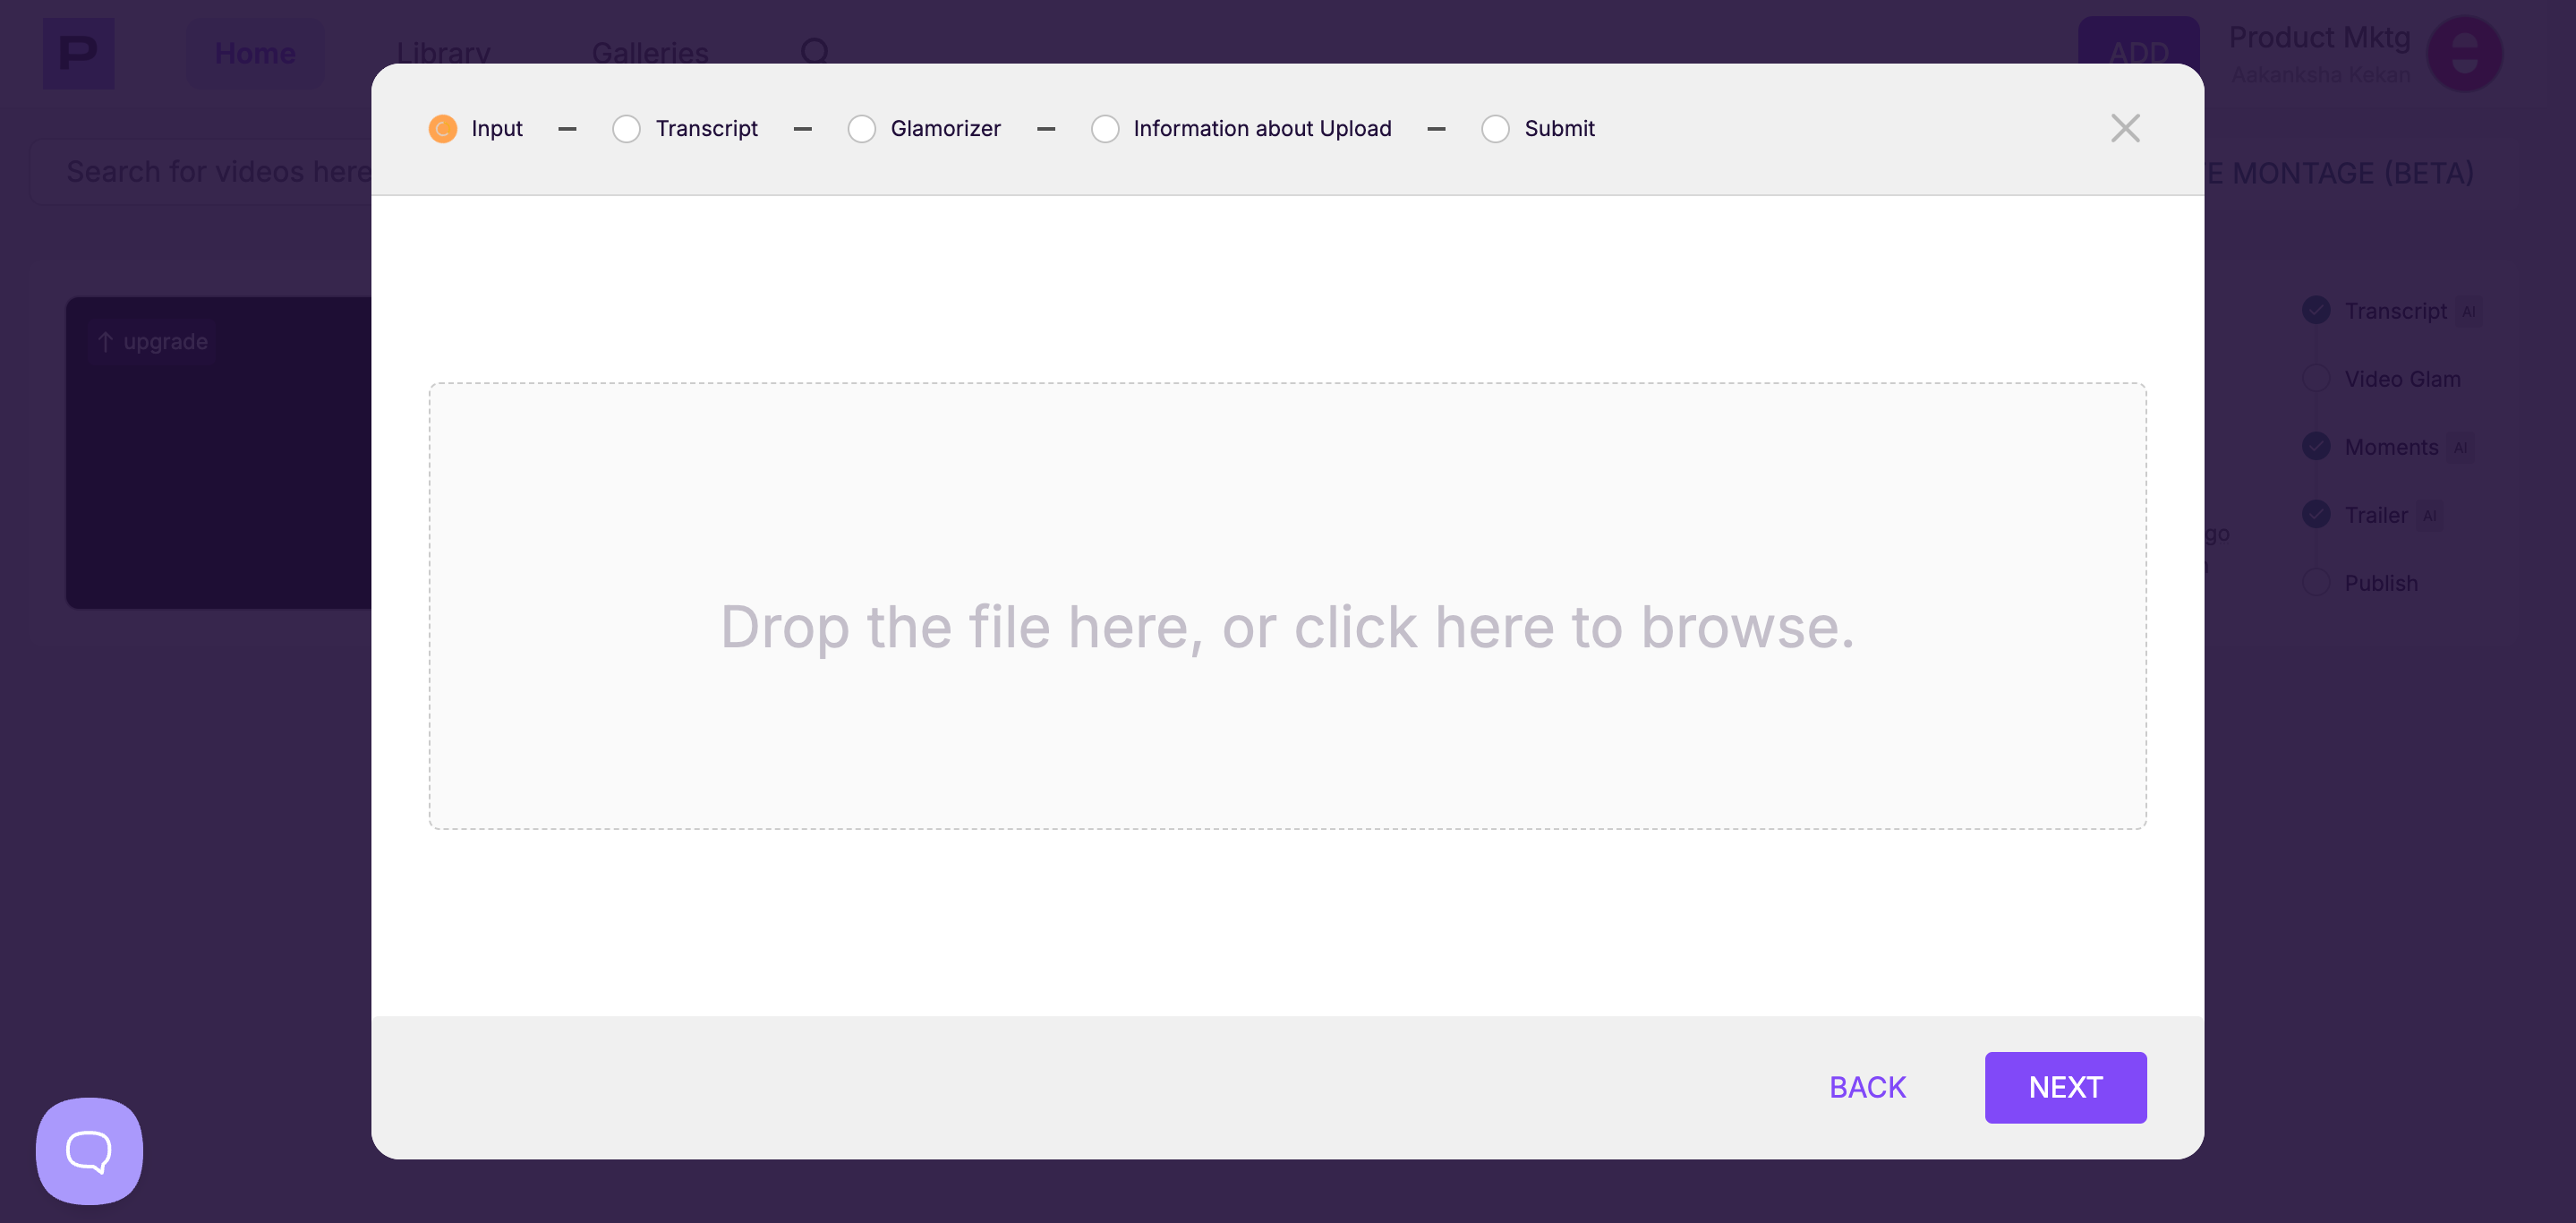Select Information about Upload step circle
The height and width of the screenshot is (1223, 2576).
click(x=1104, y=129)
